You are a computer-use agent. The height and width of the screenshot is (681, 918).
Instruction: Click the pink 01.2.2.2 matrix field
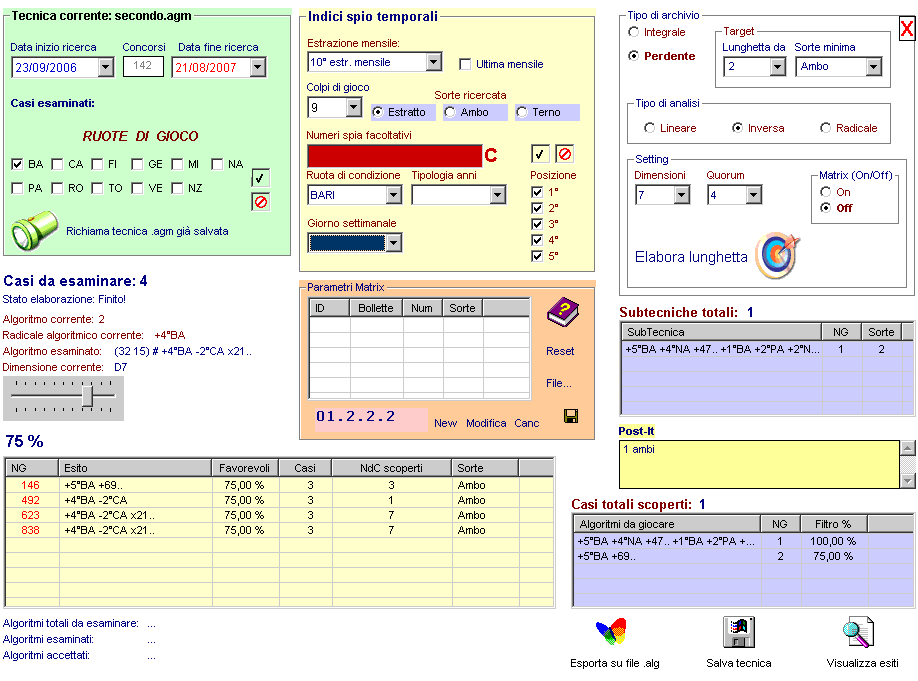click(371, 419)
